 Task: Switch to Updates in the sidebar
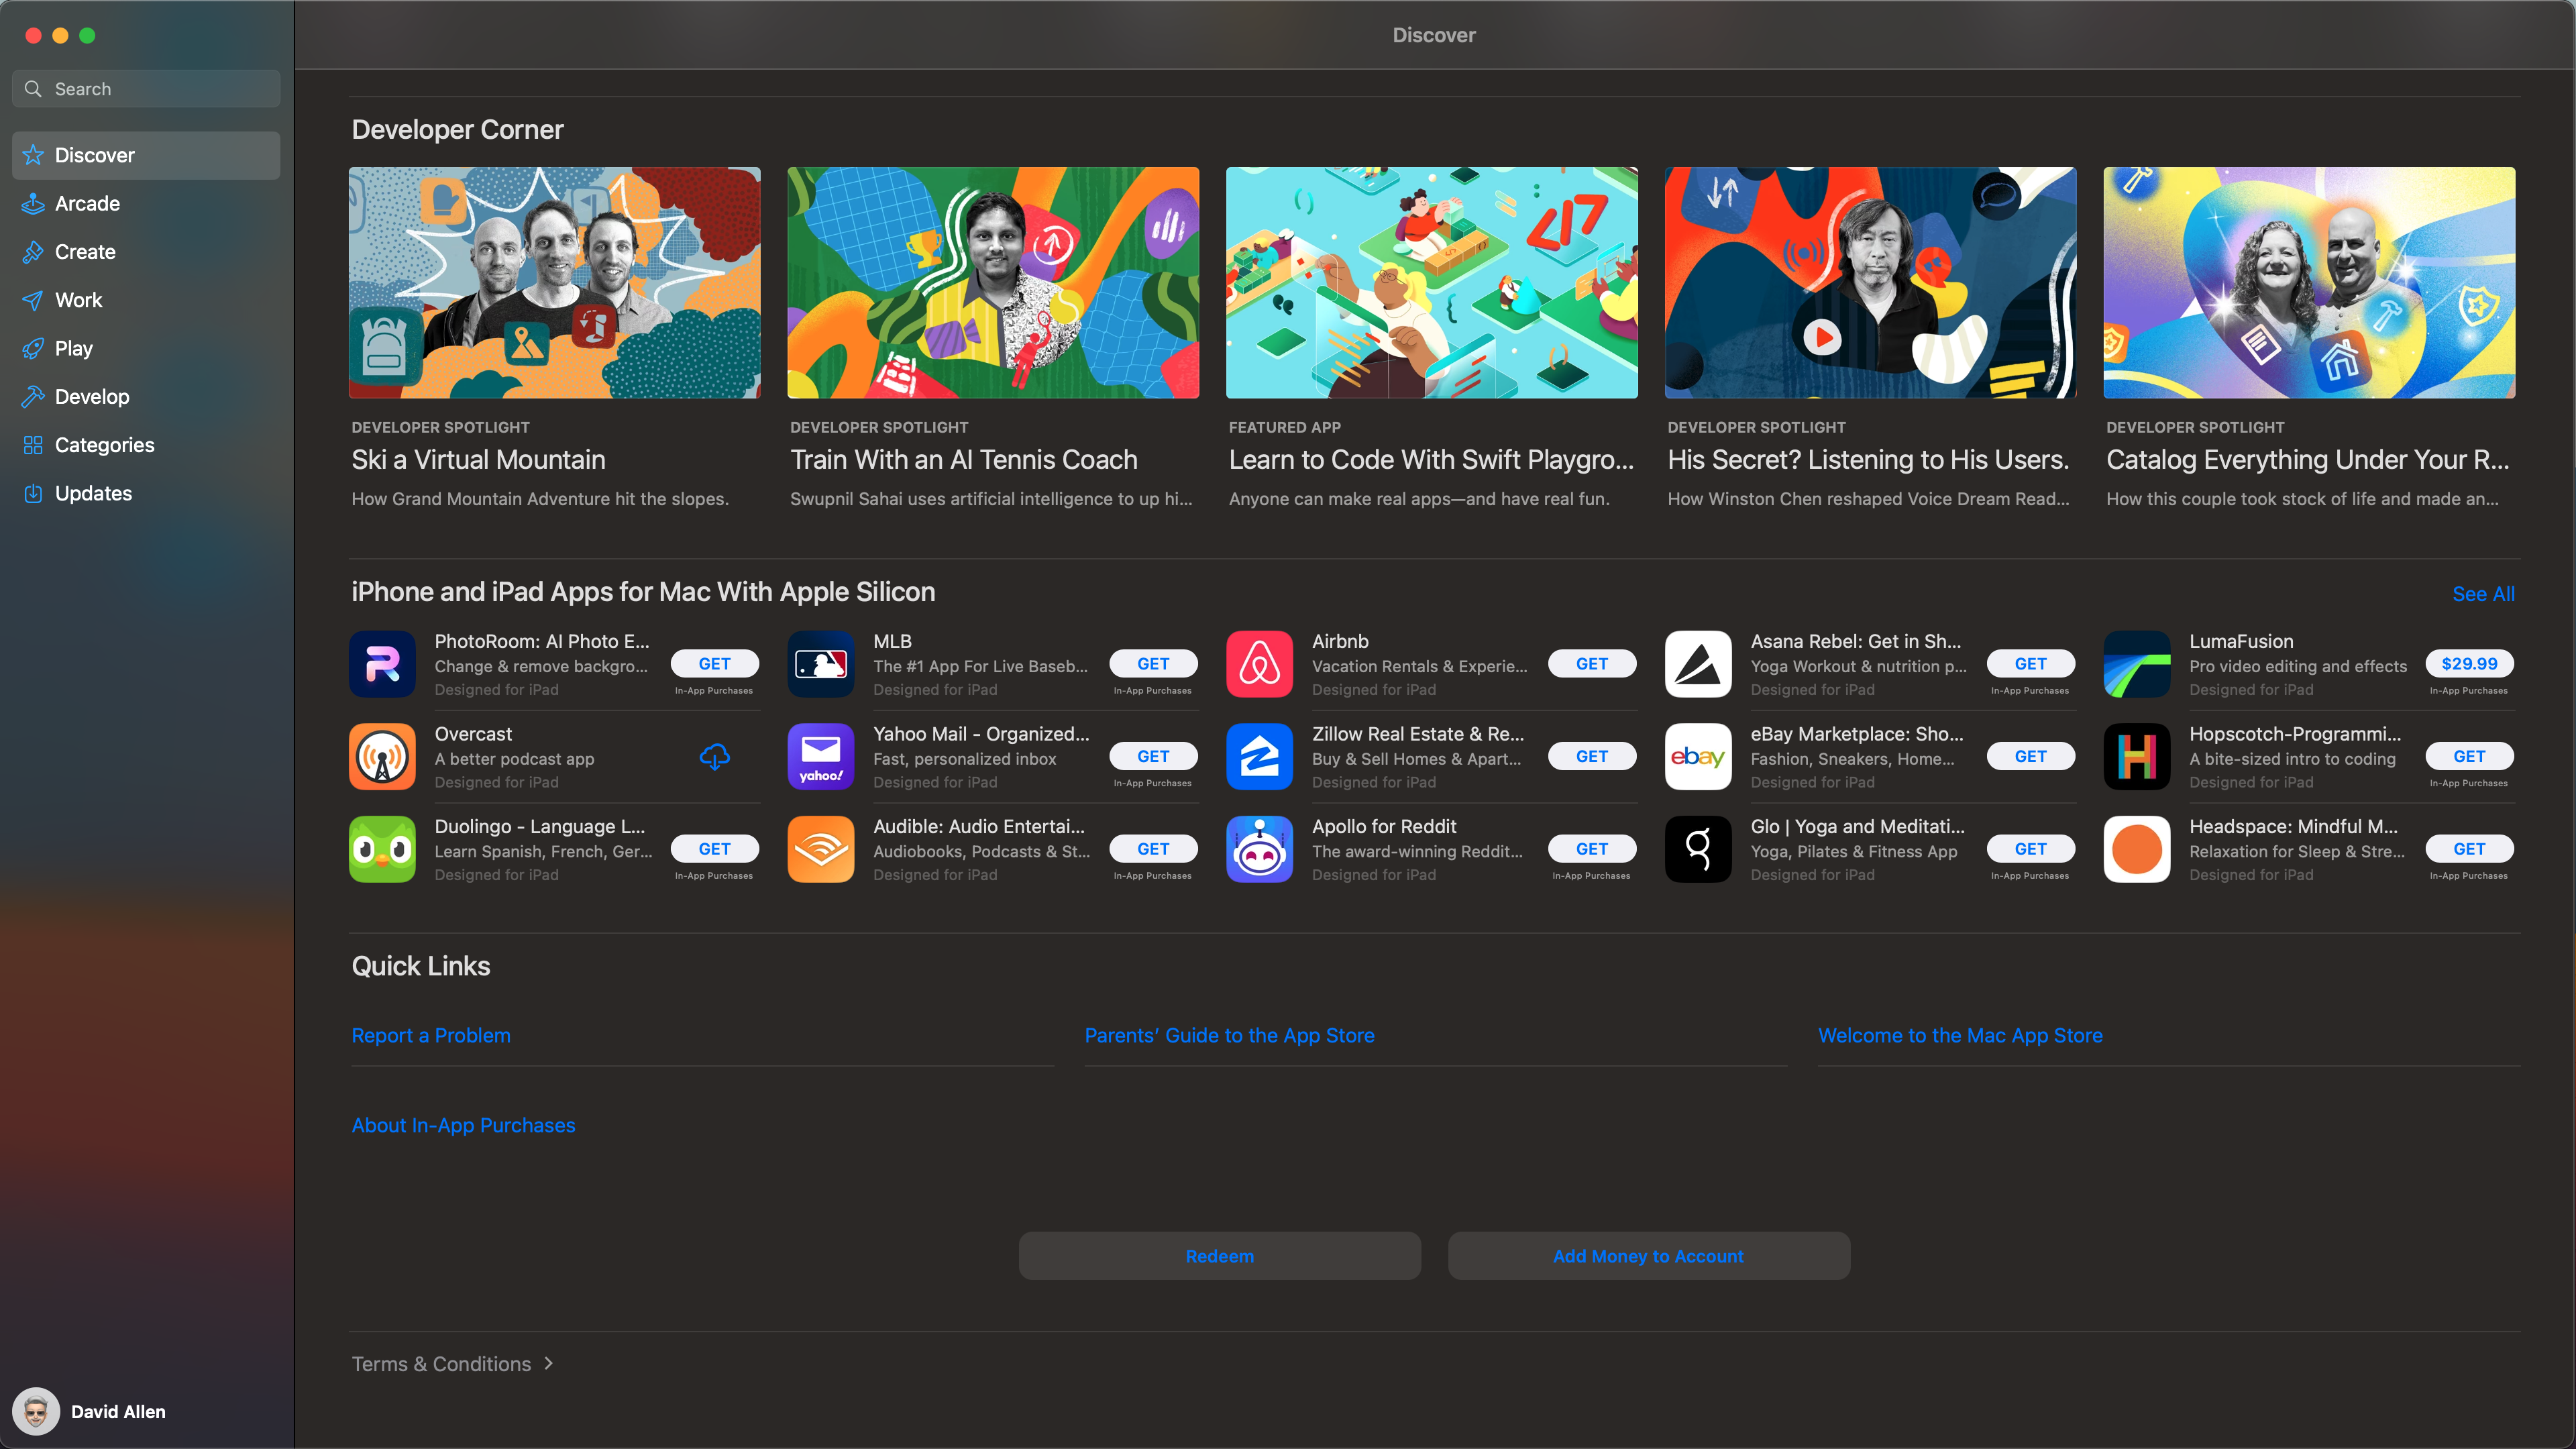coord(93,493)
